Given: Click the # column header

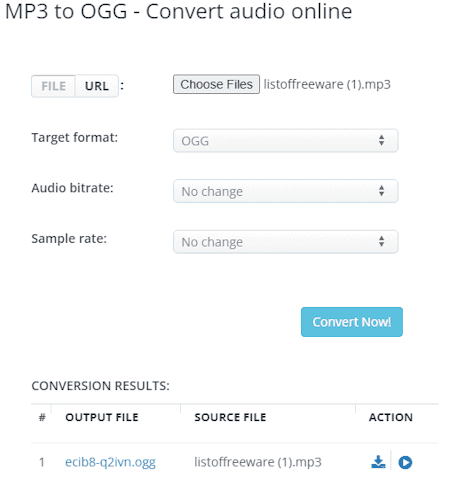Looking at the screenshot, I should [x=42, y=417].
